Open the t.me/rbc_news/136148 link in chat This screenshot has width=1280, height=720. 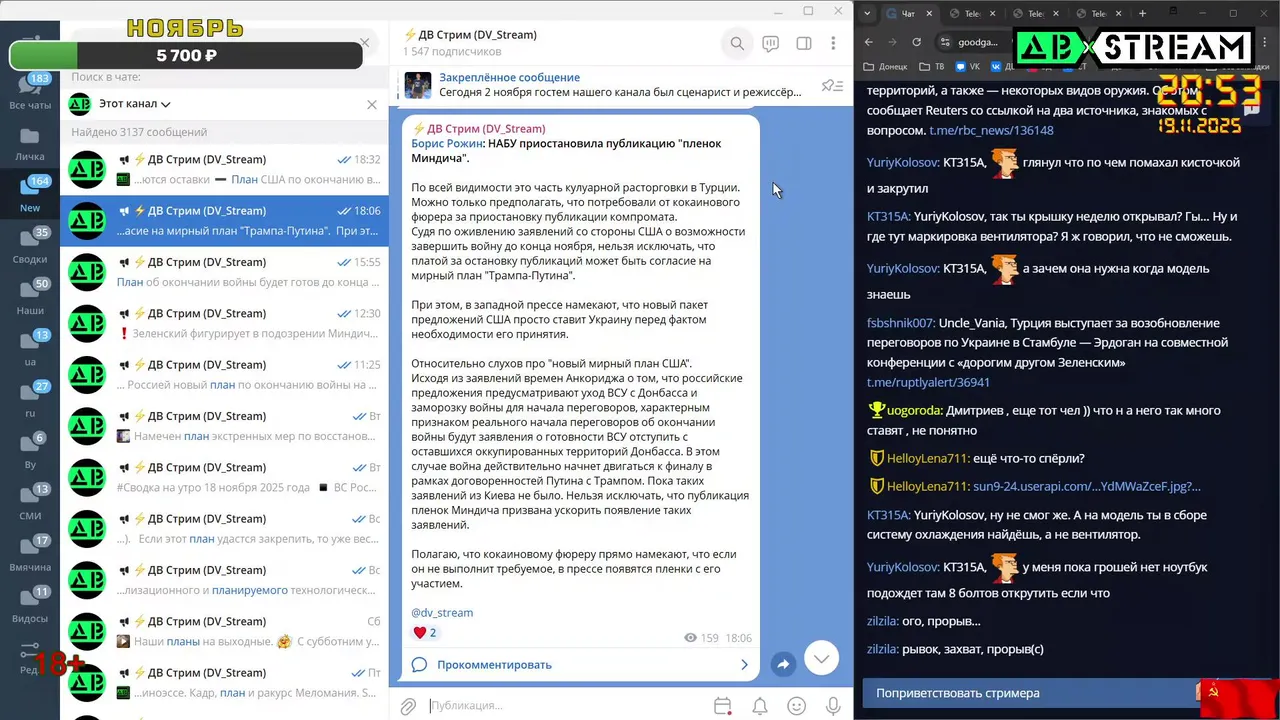click(x=991, y=130)
